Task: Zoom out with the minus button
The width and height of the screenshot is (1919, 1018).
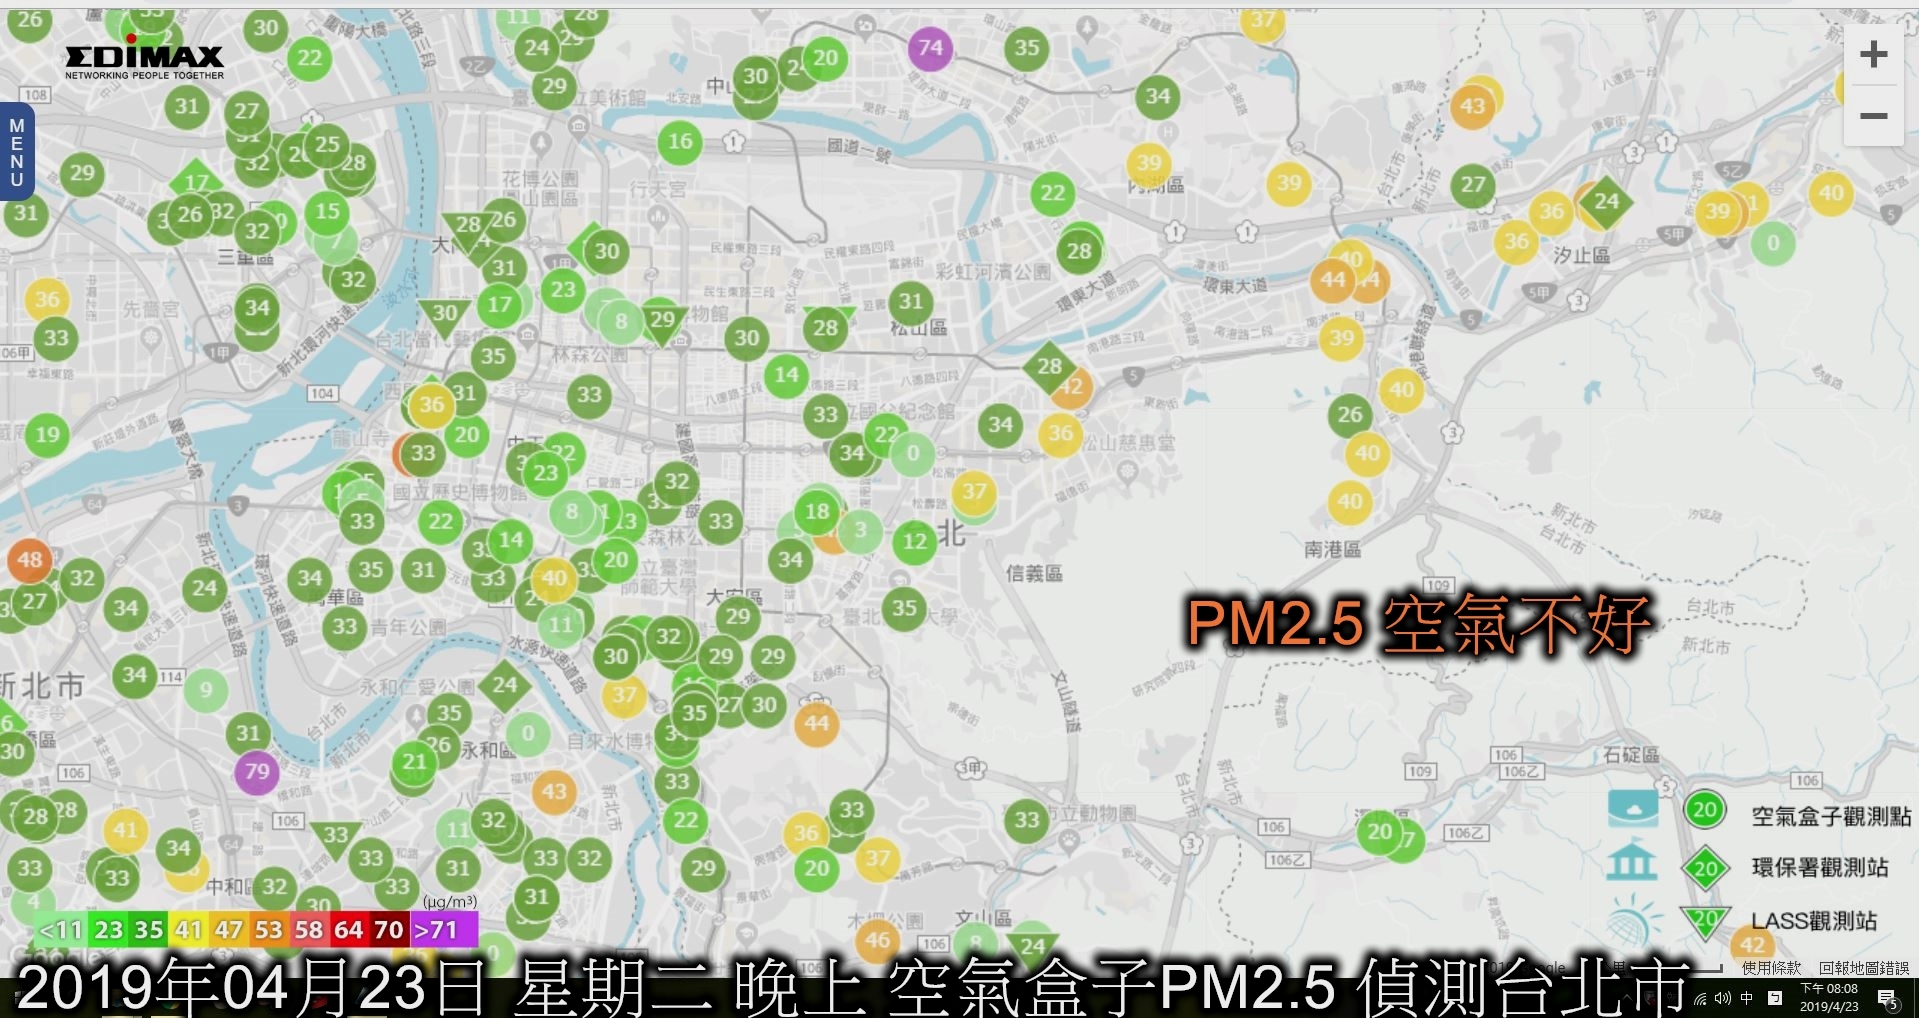Action: [1873, 116]
